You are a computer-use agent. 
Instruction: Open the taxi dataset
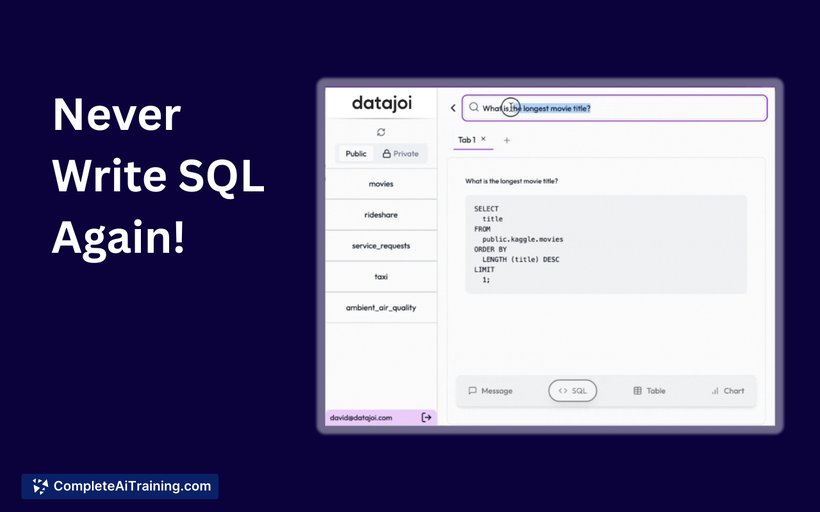click(x=381, y=277)
